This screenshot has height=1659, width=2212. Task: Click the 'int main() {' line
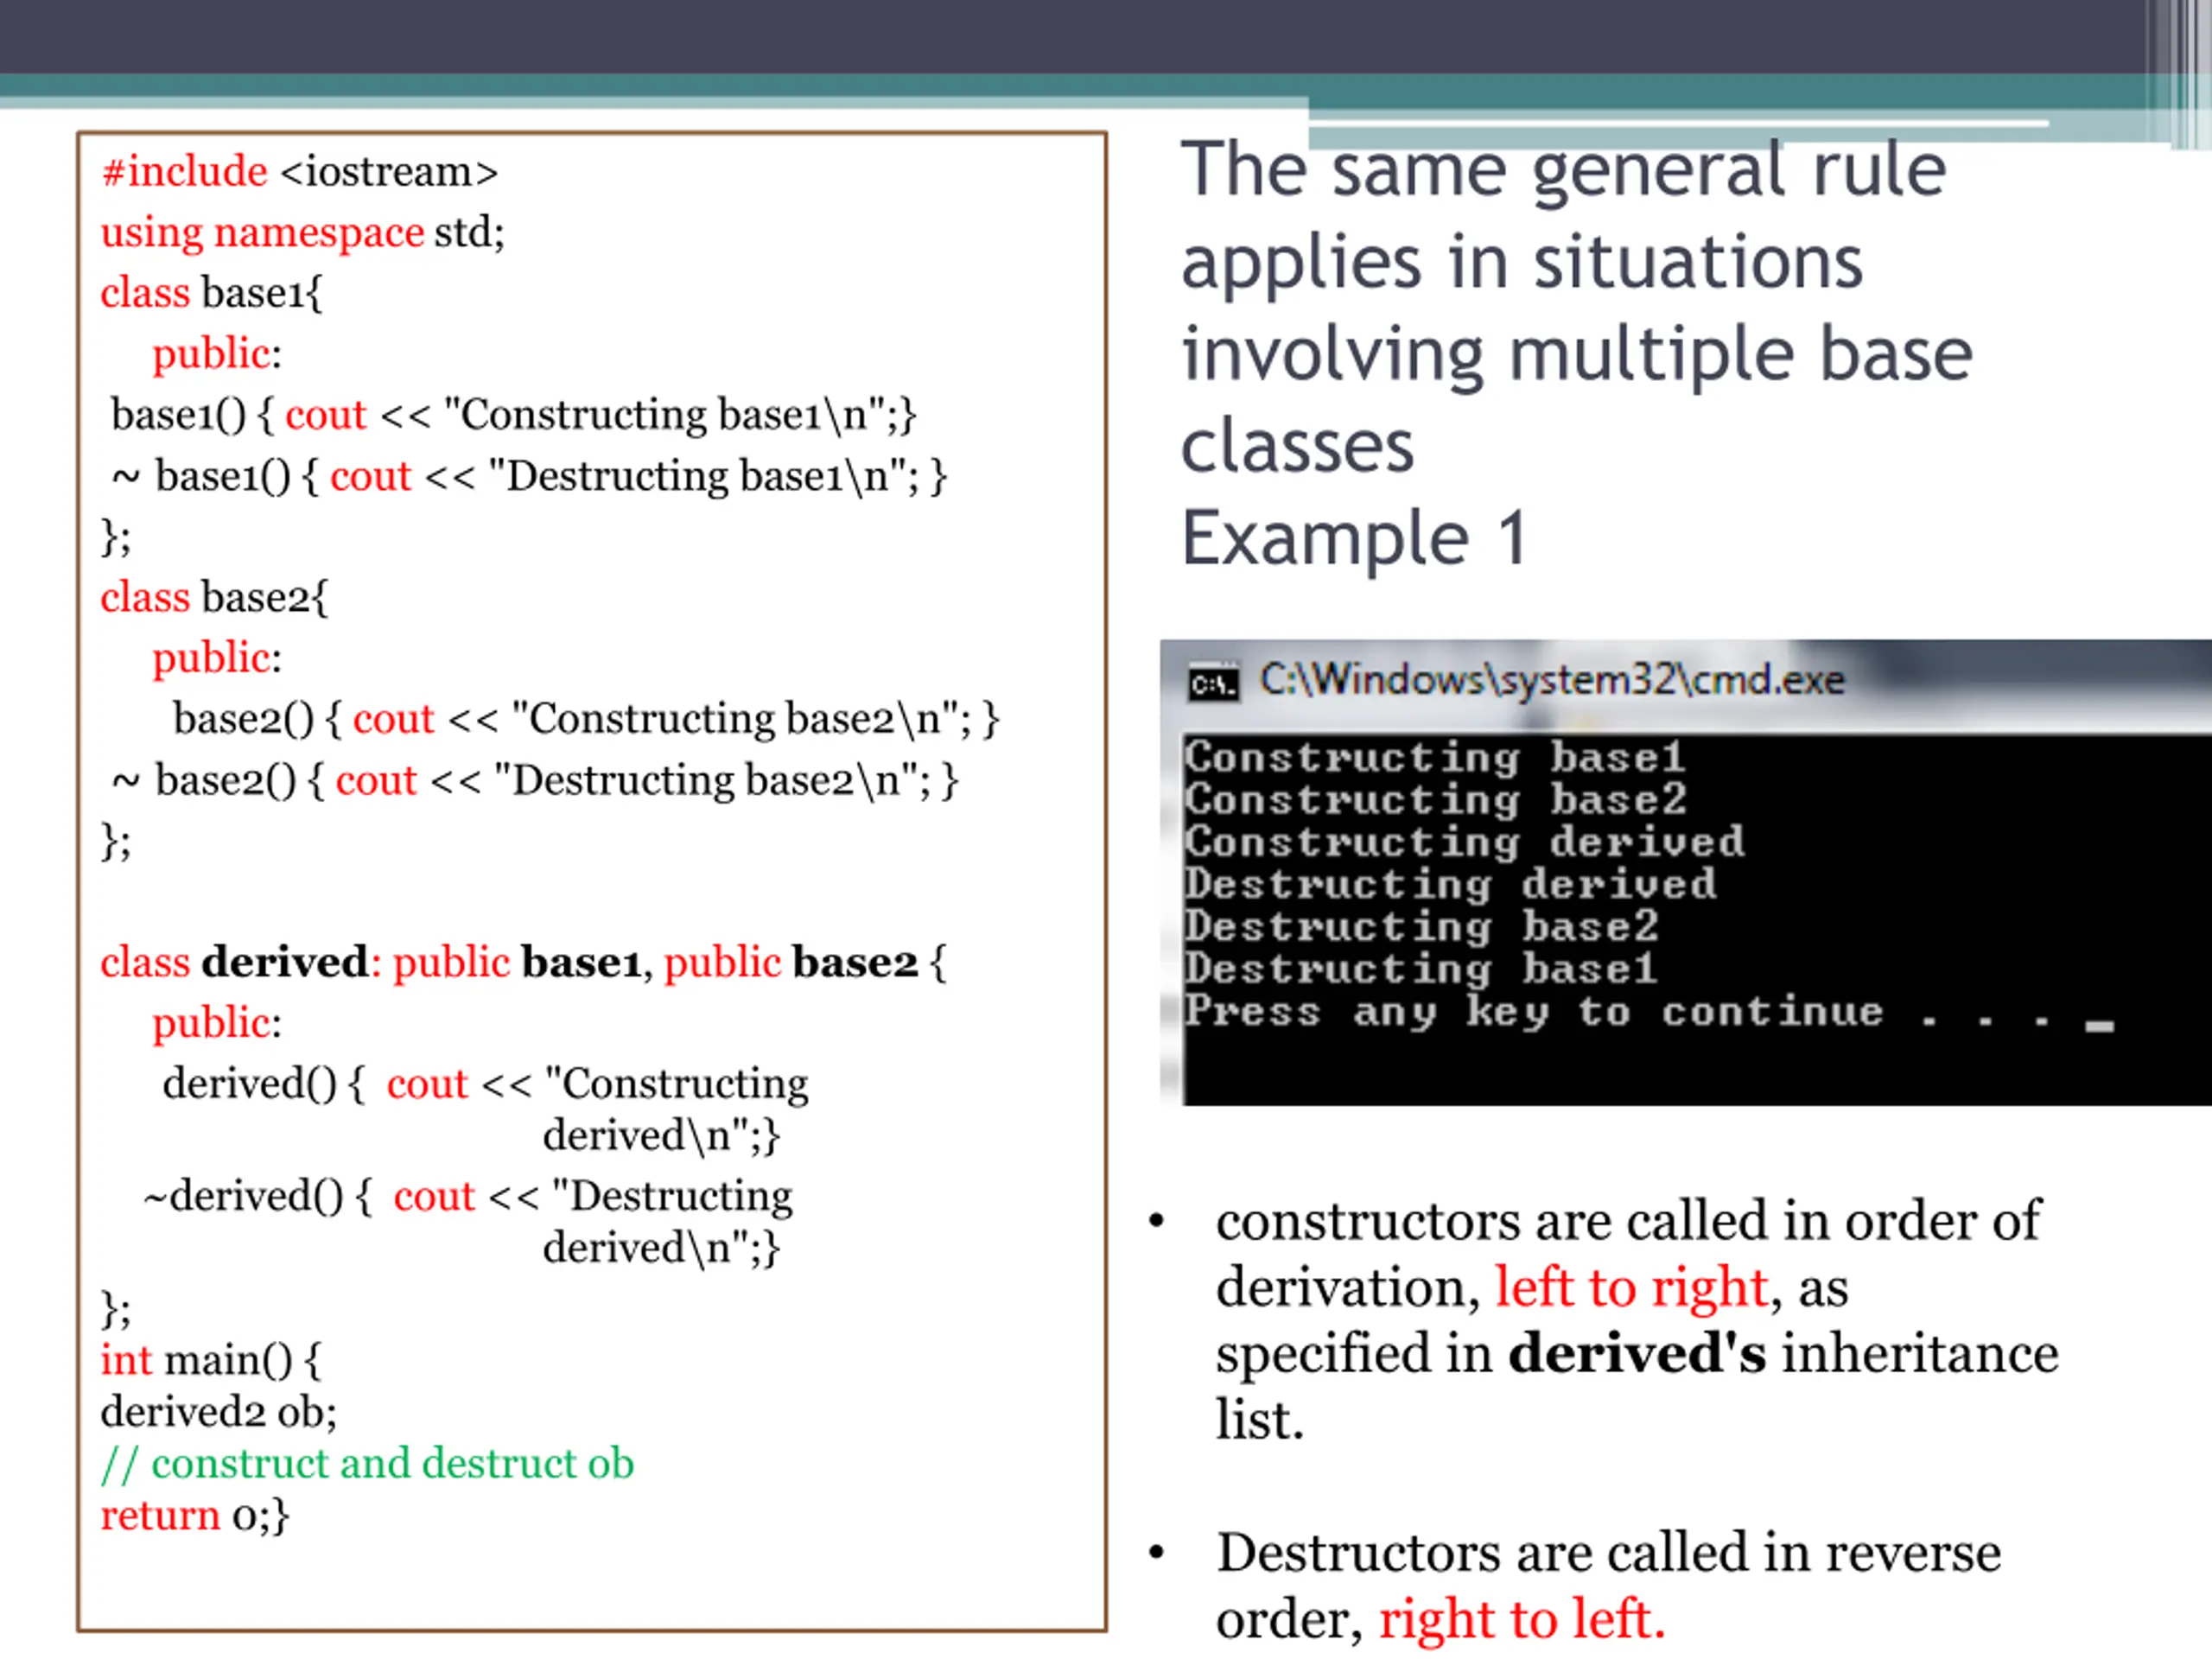pos(211,1360)
